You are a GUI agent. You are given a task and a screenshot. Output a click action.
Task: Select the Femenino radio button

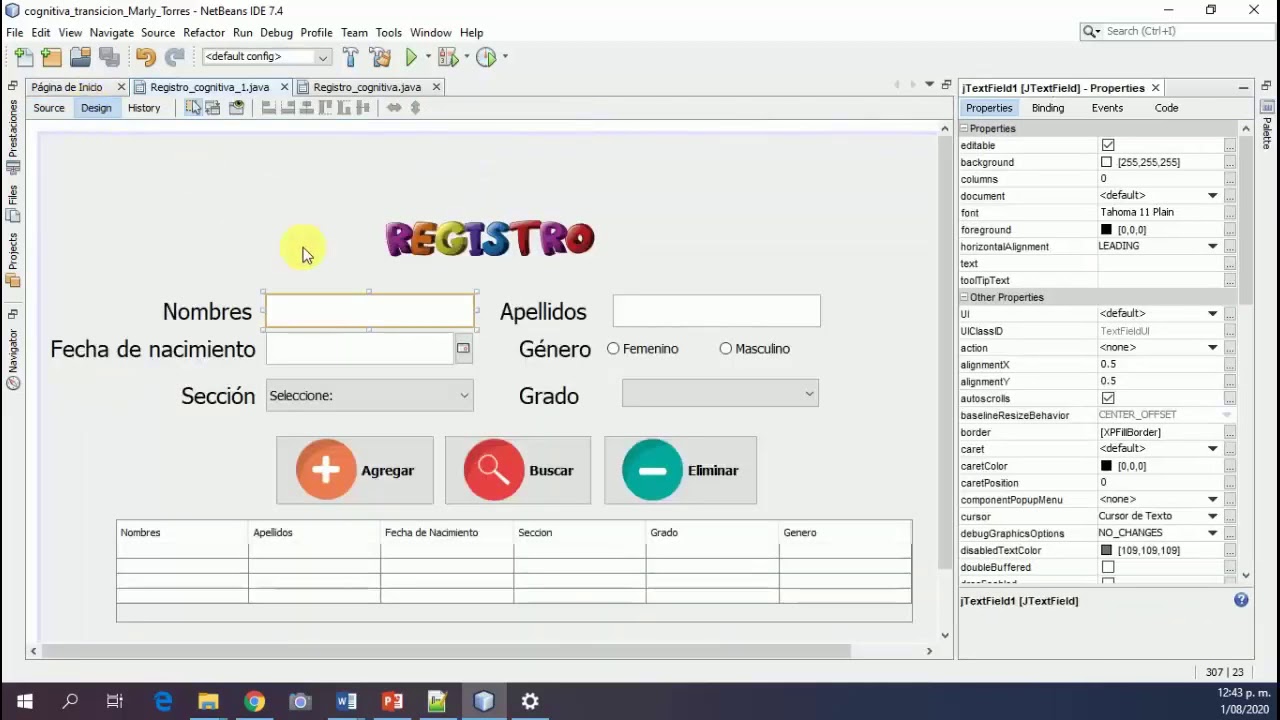click(x=613, y=348)
